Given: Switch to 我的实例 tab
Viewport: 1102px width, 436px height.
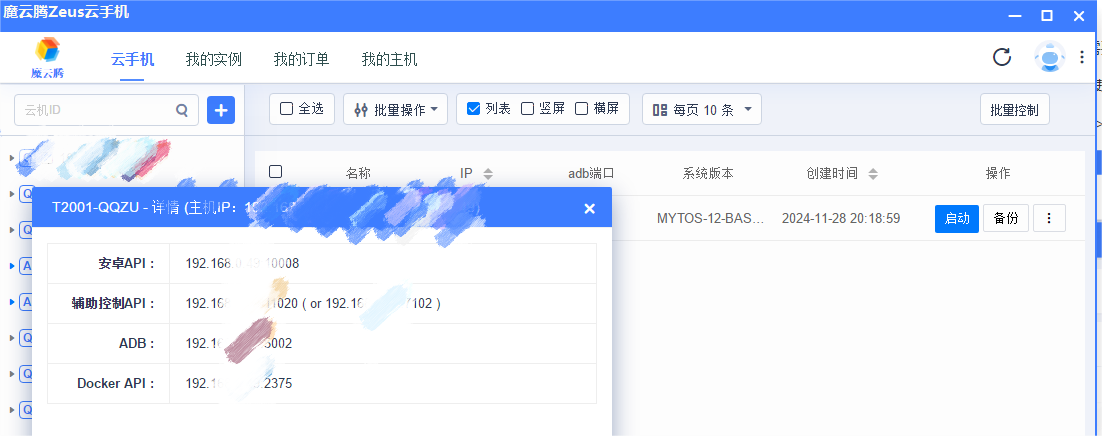Looking at the screenshot, I should 213,59.
